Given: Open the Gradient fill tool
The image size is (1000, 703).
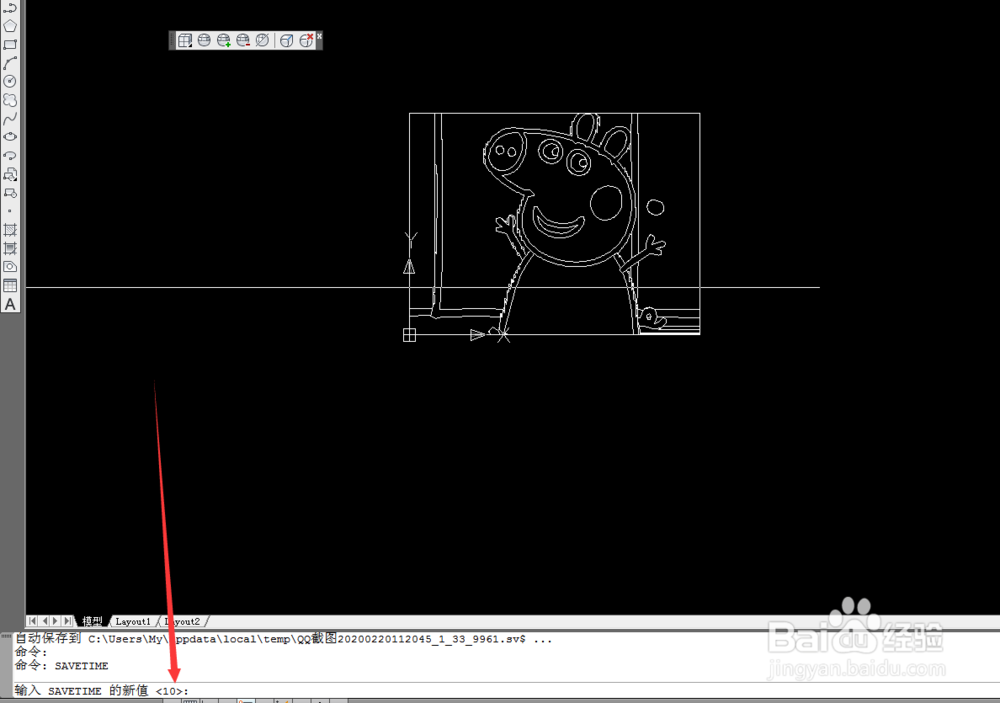Looking at the screenshot, I should [10, 248].
